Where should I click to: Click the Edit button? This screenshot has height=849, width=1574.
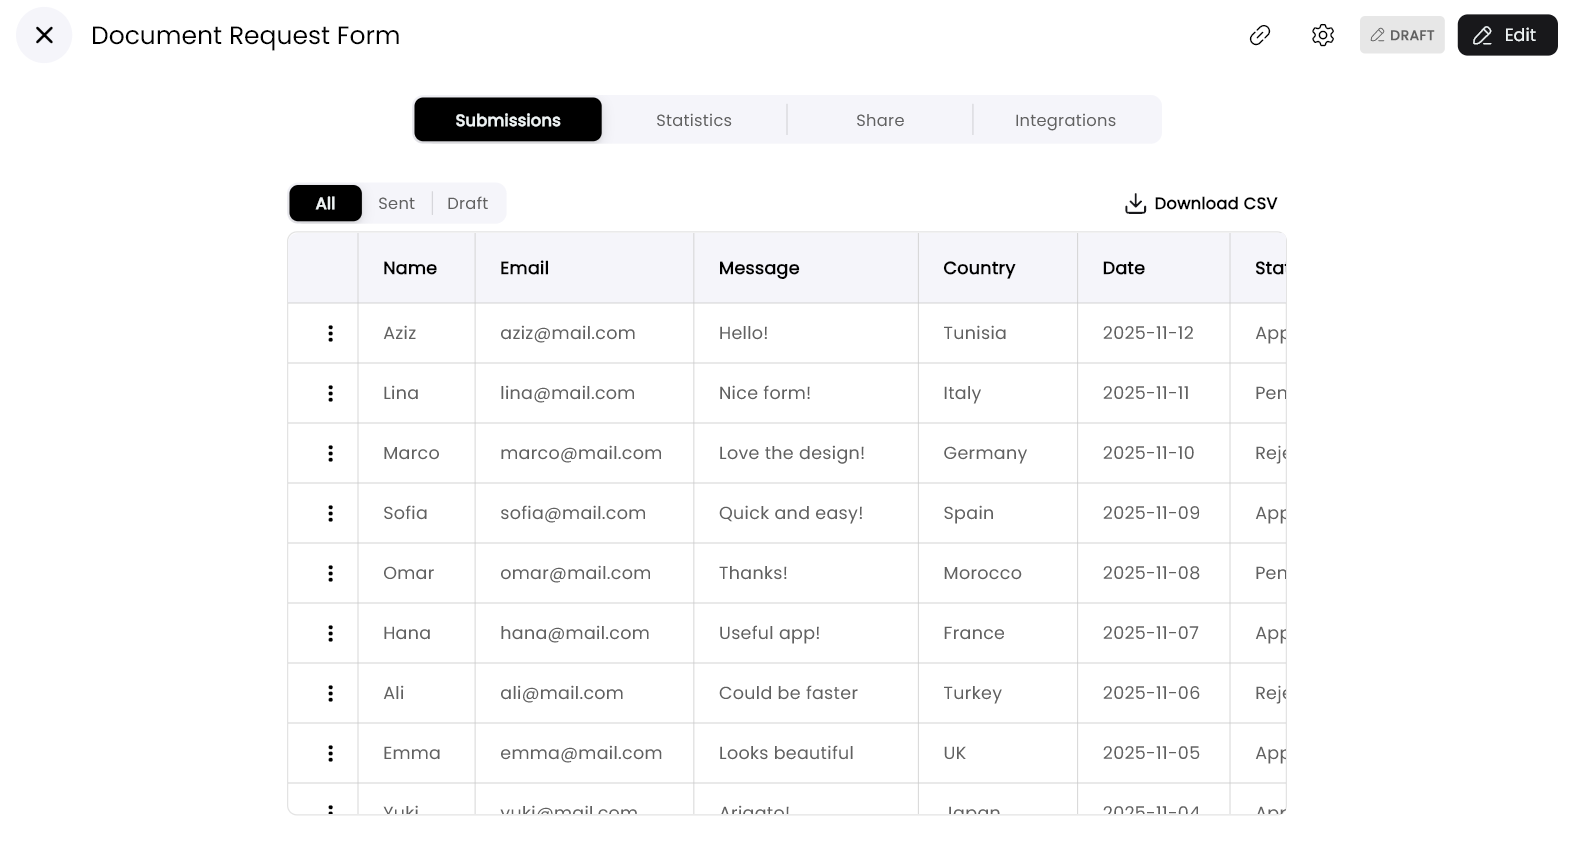pos(1507,35)
